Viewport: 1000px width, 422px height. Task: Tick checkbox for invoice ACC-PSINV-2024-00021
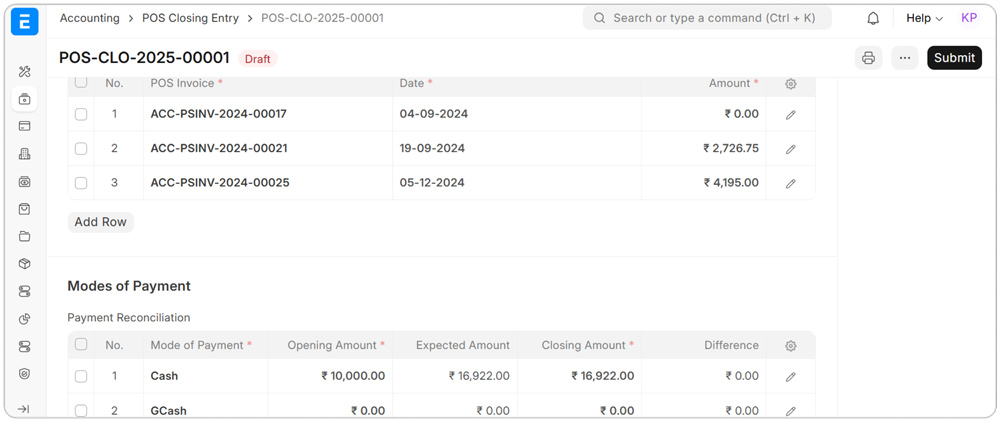81,149
